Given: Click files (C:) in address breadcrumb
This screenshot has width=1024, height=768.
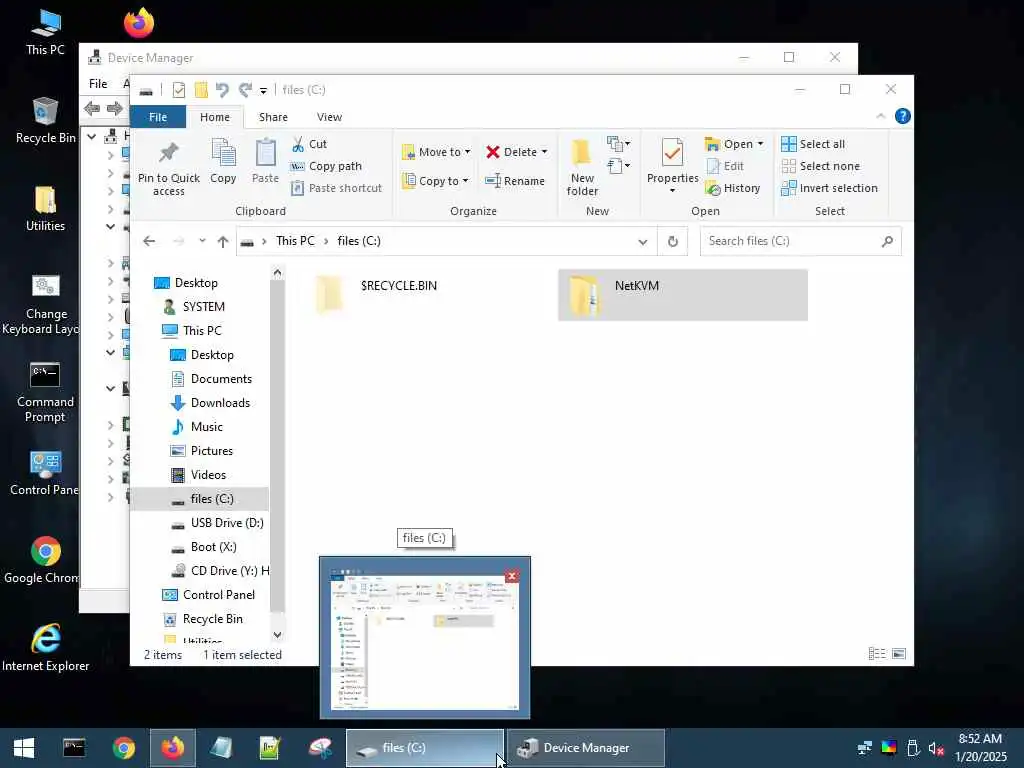Looking at the screenshot, I should (359, 241).
